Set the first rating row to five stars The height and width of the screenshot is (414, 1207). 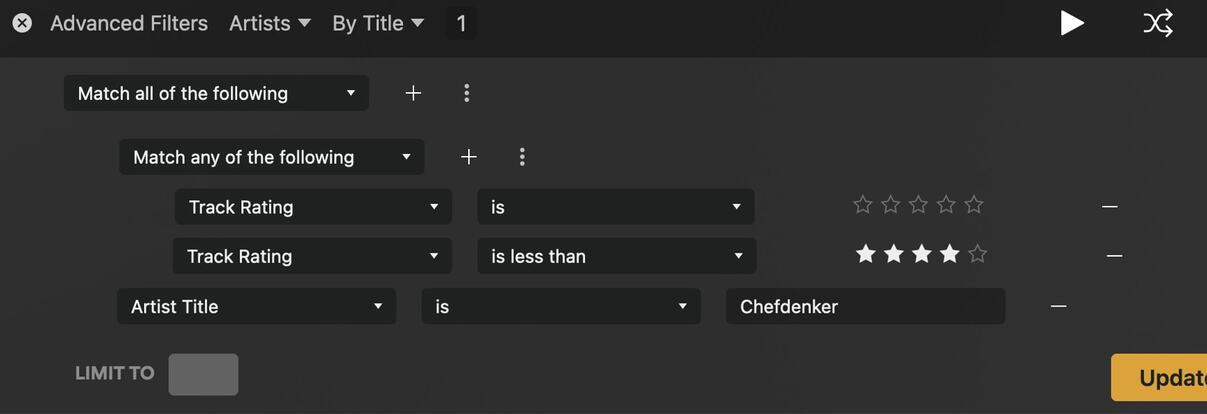pos(974,205)
